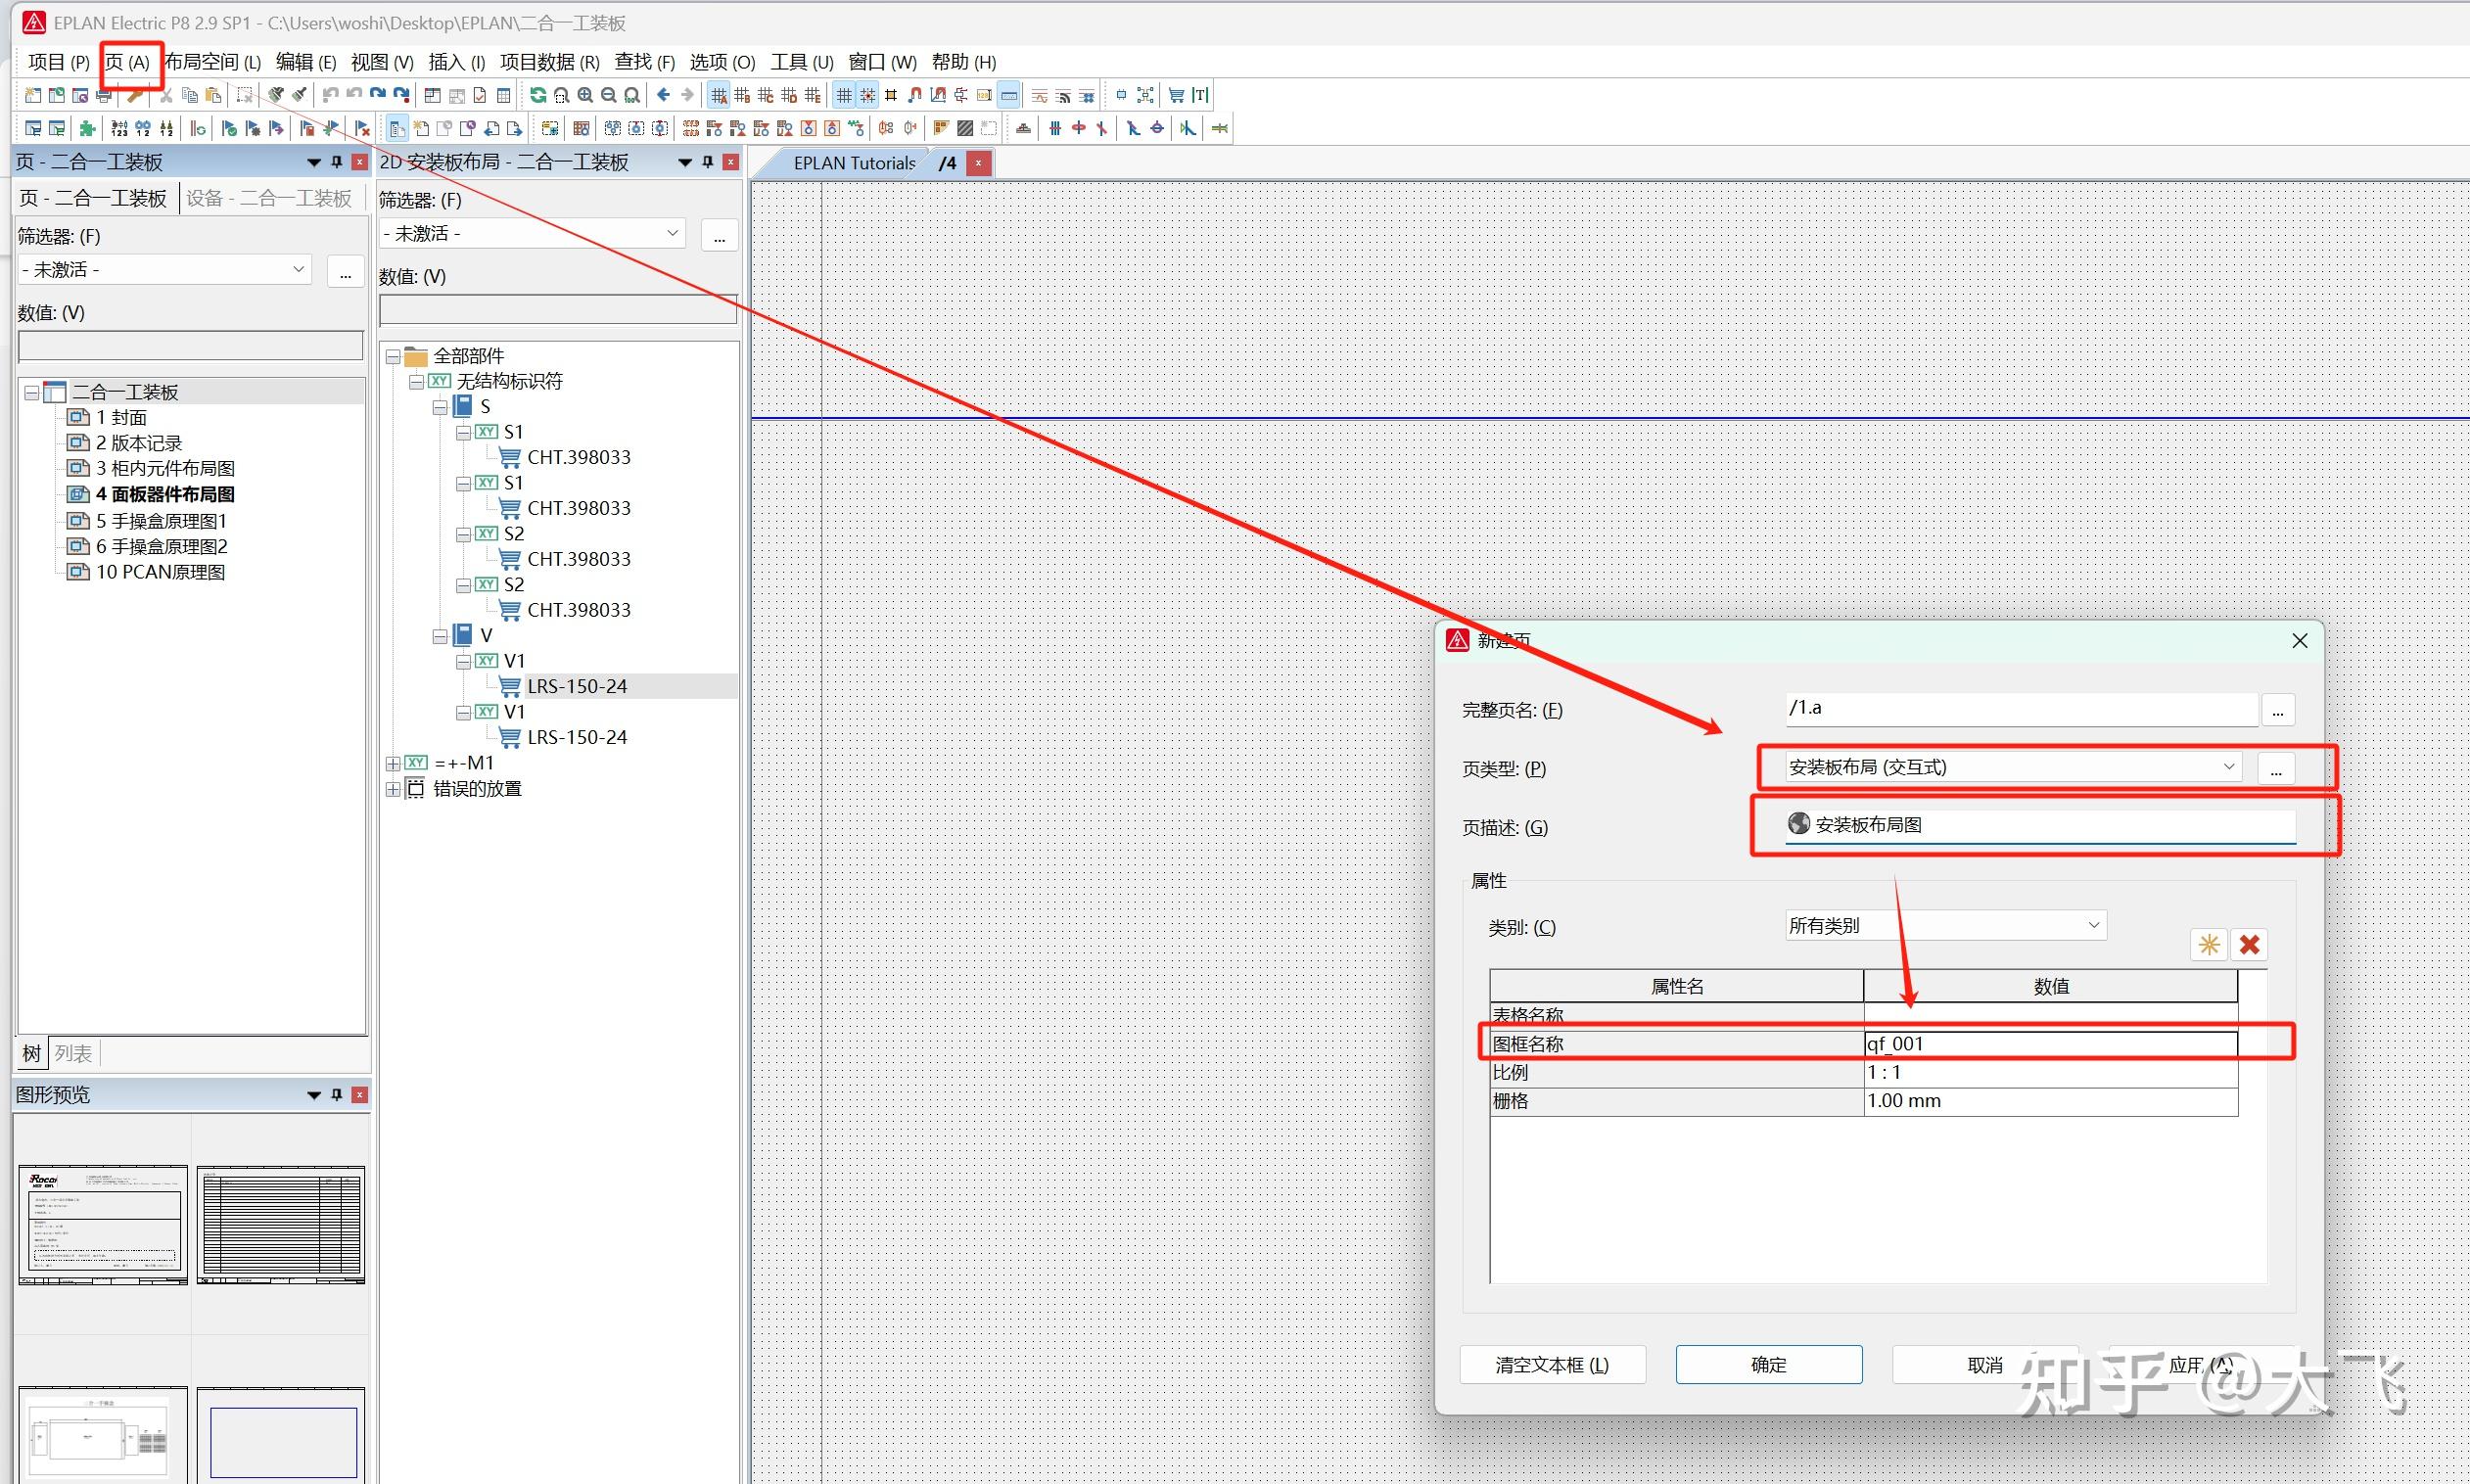Click the flag with red X icon
This screenshot has height=1484, width=2470.
click(x=362, y=128)
